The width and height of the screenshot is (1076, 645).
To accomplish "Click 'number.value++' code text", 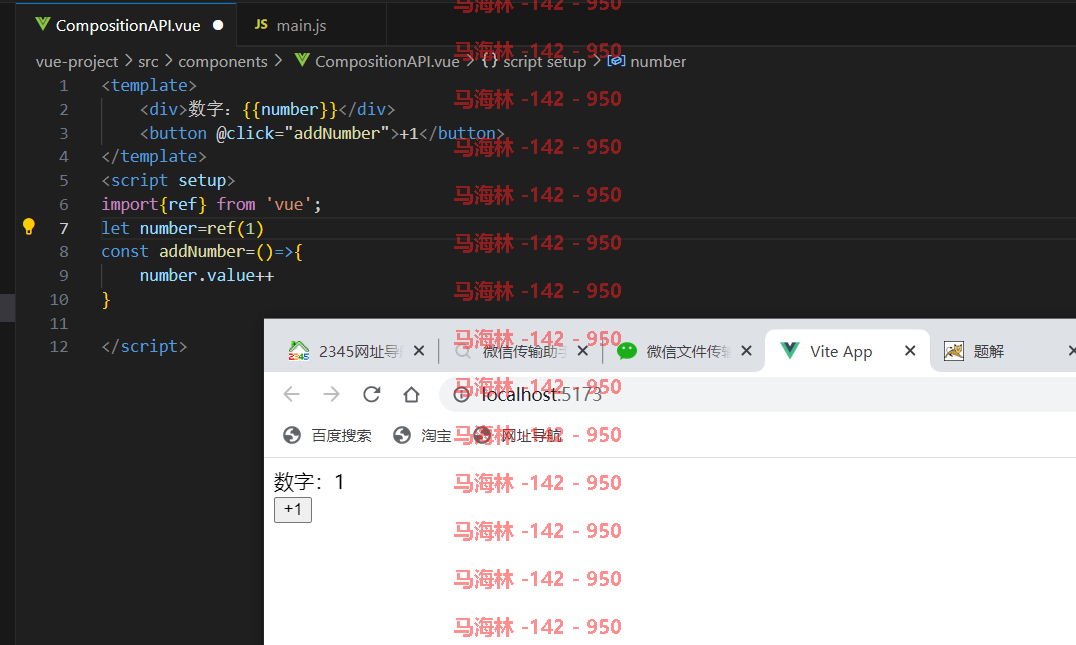I will click(x=207, y=276).
